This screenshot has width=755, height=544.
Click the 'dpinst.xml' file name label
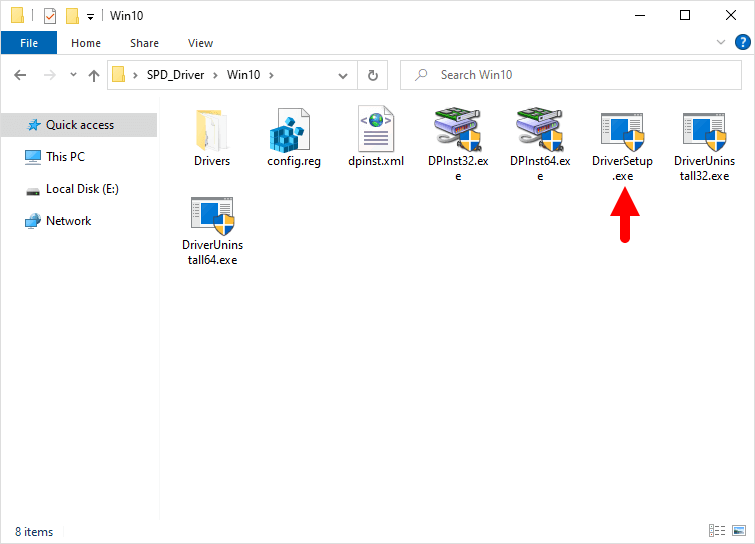[x=376, y=161]
